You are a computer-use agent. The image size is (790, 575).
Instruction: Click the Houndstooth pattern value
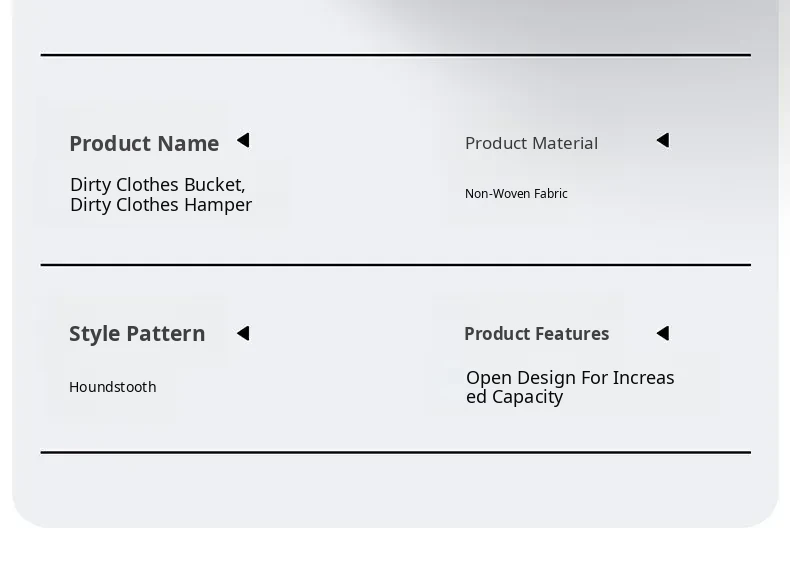click(x=113, y=387)
